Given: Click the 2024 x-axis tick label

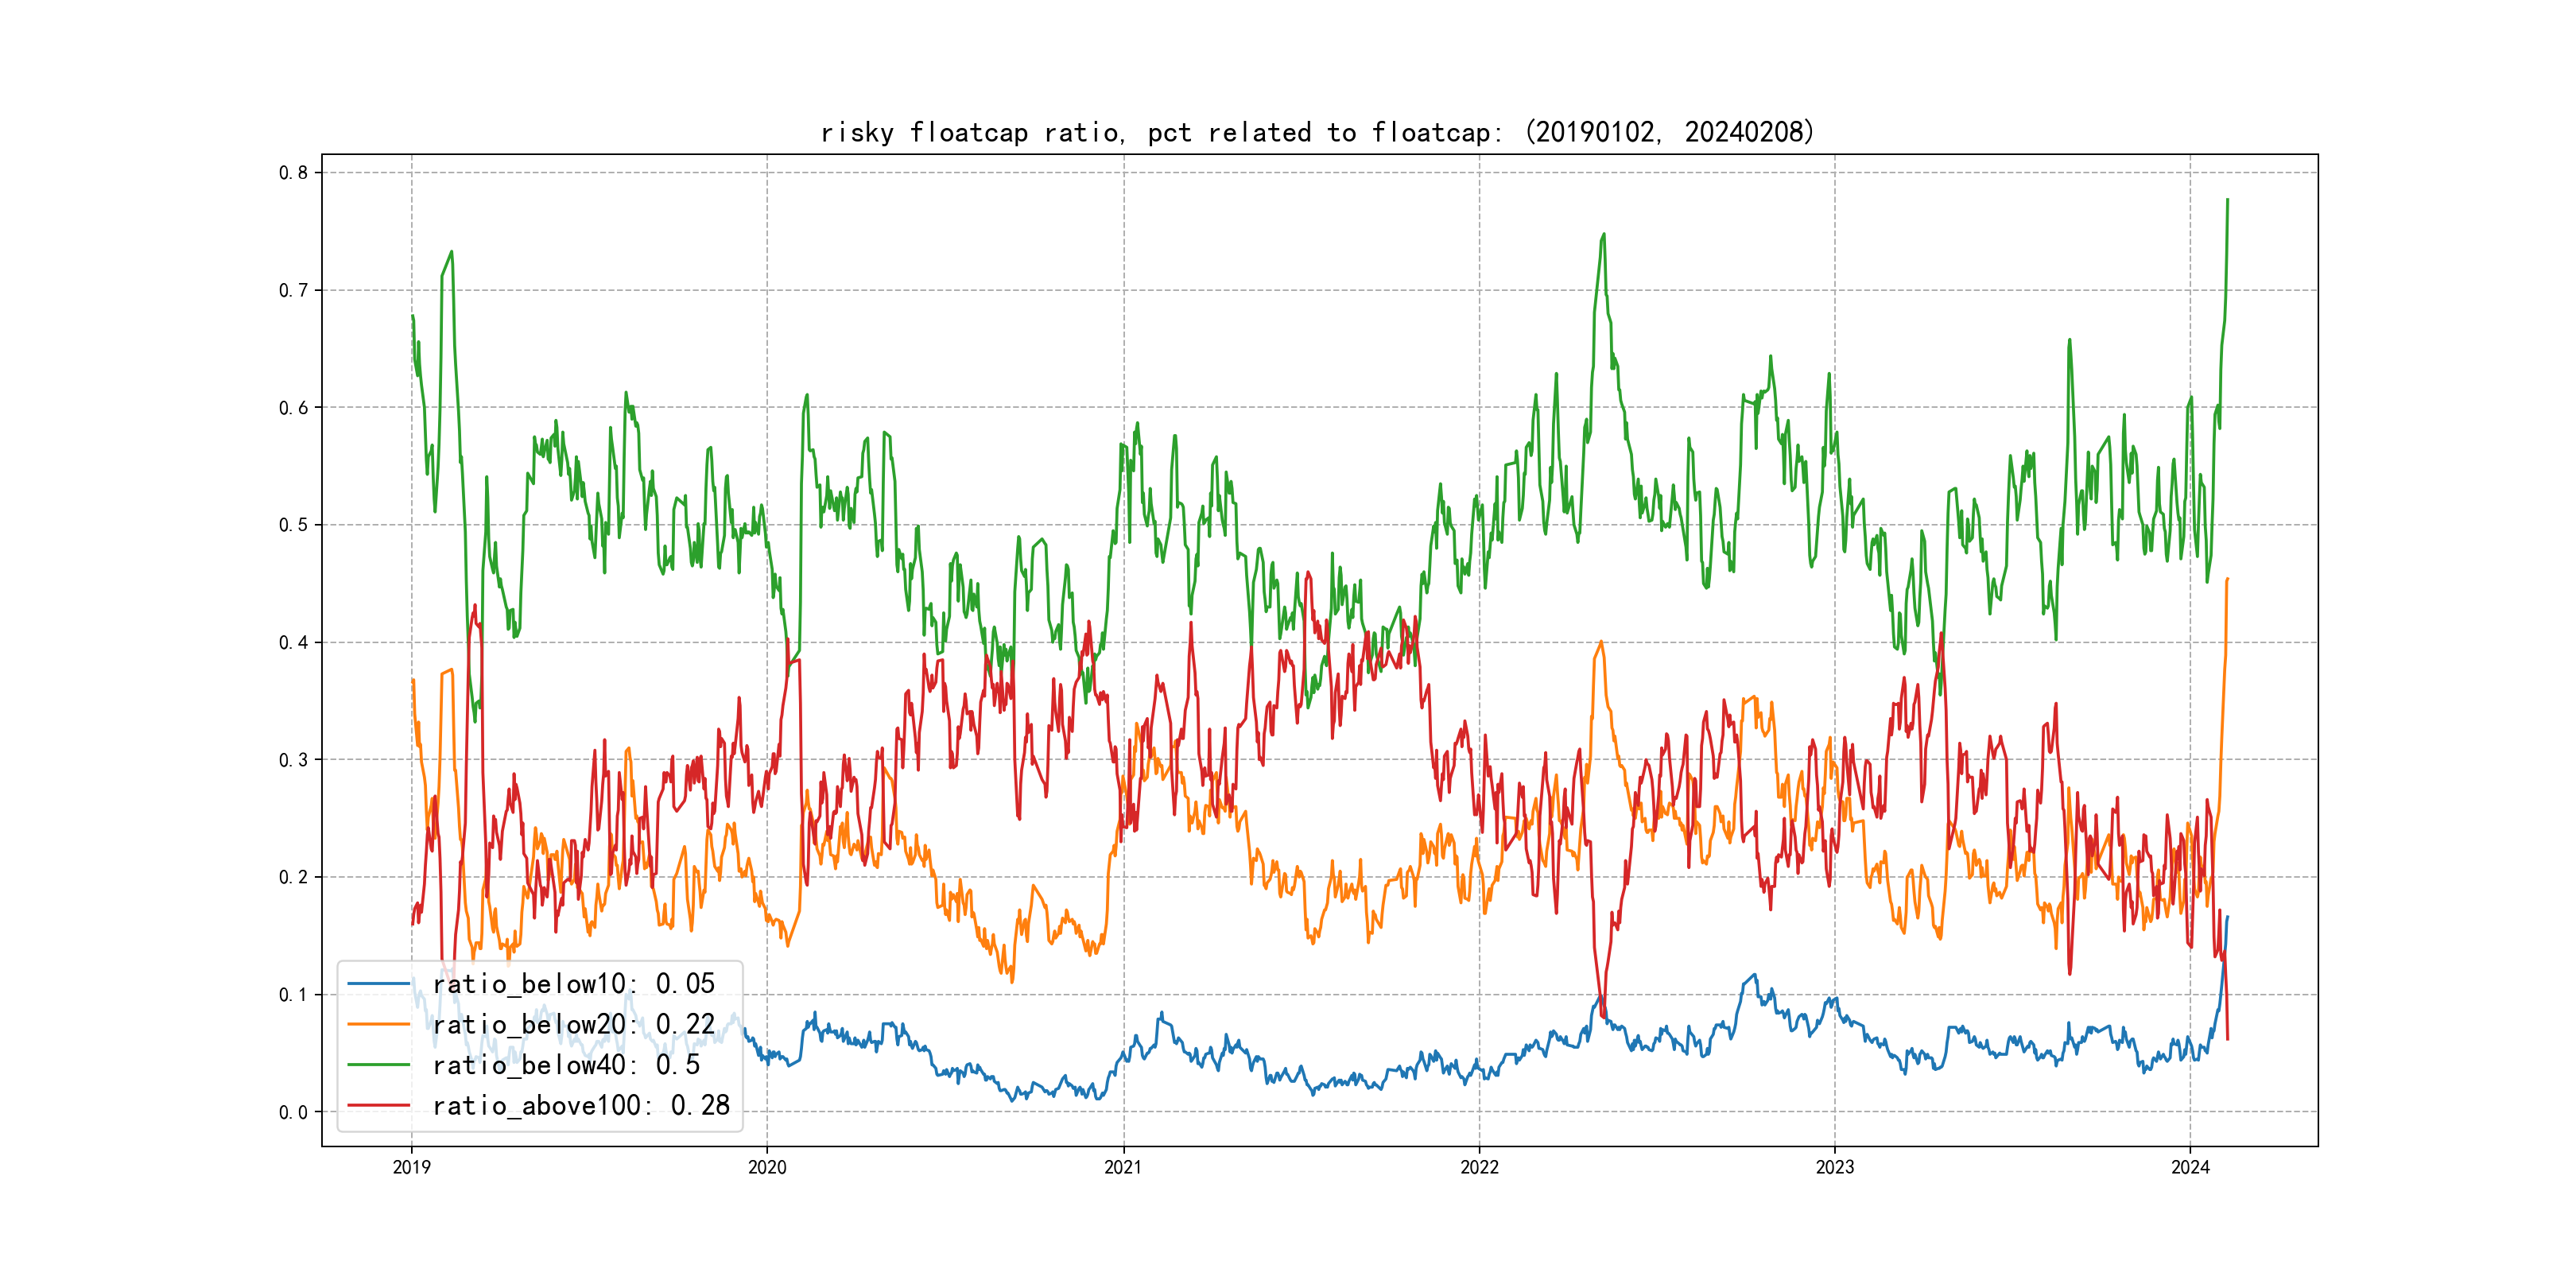Looking at the screenshot, I should pyautogui.click(x=2190, y=1167).
